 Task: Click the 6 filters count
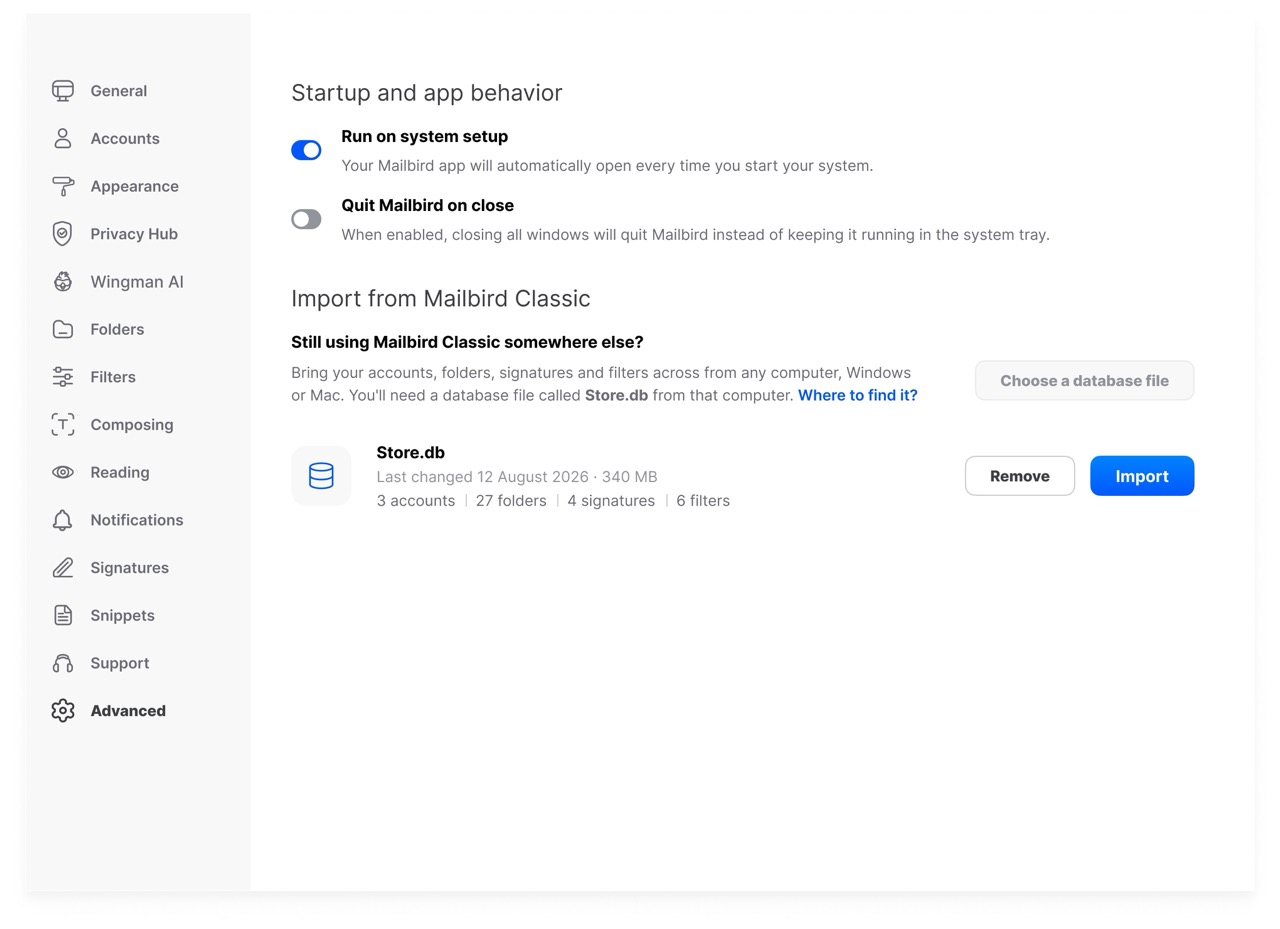[x=703, y=501]
